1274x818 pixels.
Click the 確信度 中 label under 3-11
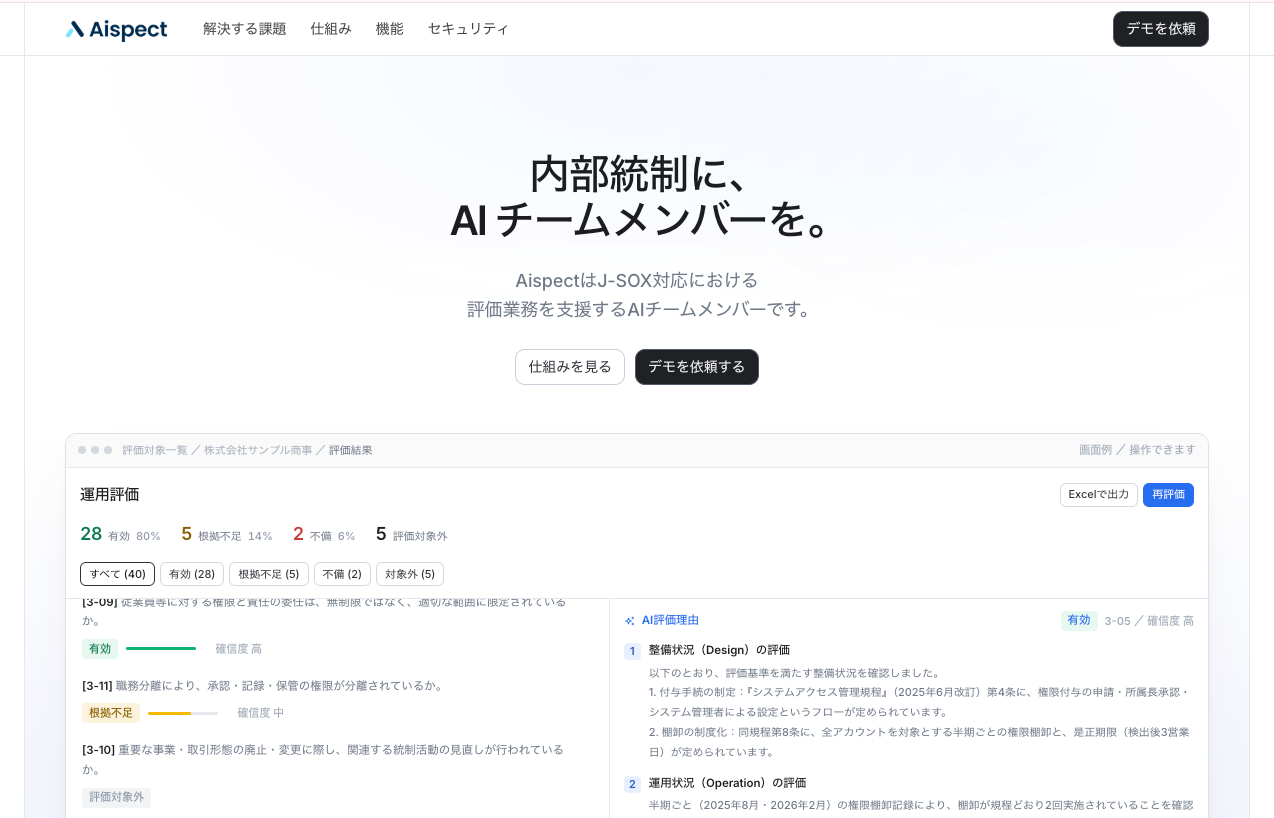point(261,713)
